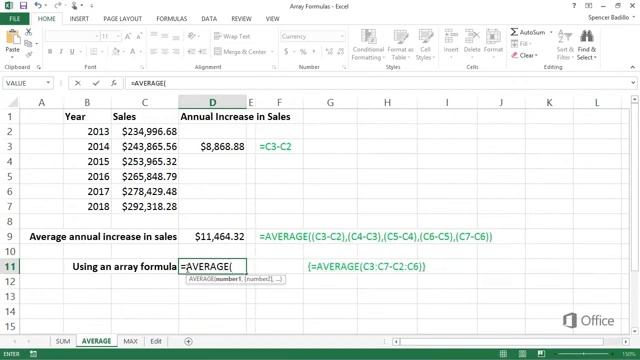This screenshot has width=640, height=360.
Task: Open the FILE tab
Action: point(15,19)
